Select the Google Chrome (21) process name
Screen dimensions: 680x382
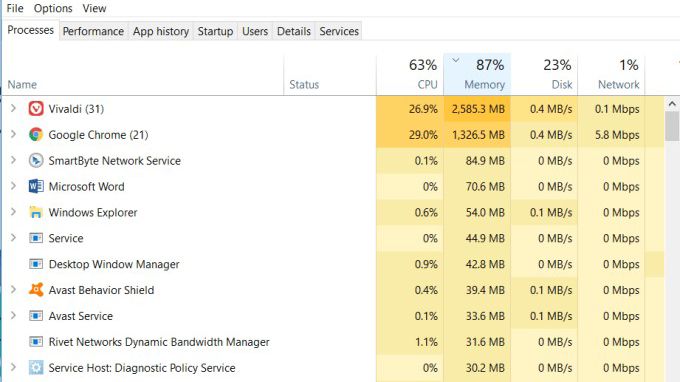tap(98, 135)
